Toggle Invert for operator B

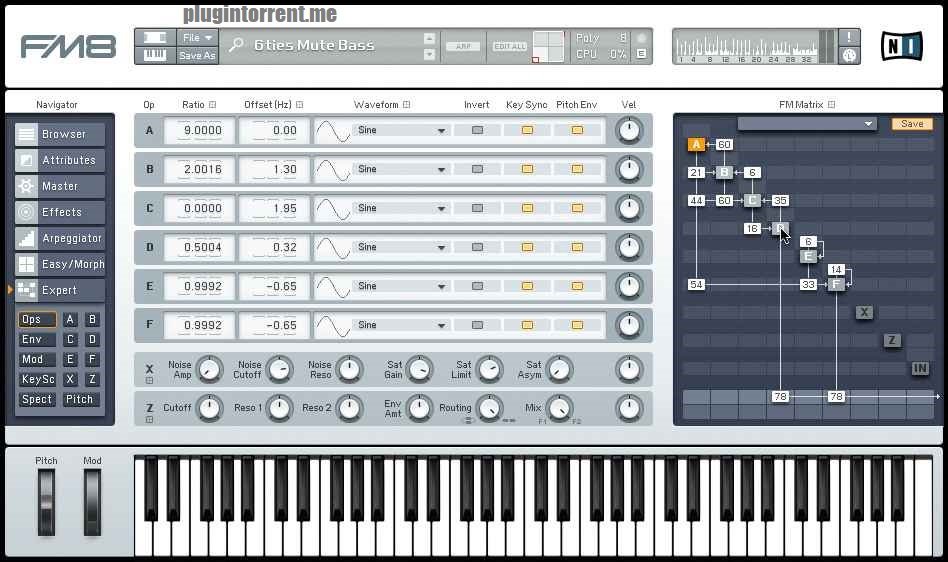coord(478,169)
